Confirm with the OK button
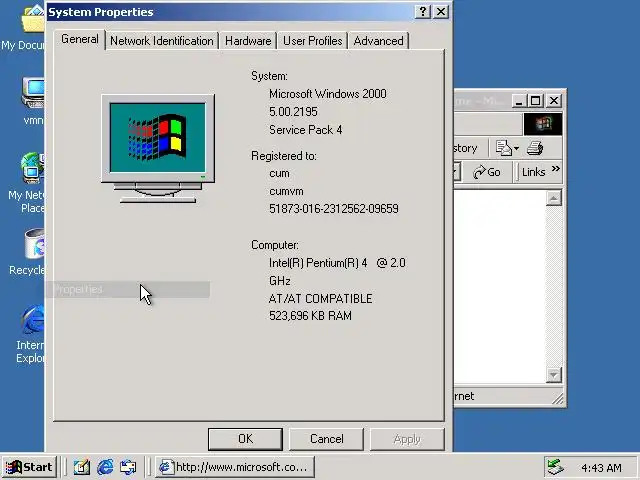This screenshot has height=480, width=640. (245, 439)
